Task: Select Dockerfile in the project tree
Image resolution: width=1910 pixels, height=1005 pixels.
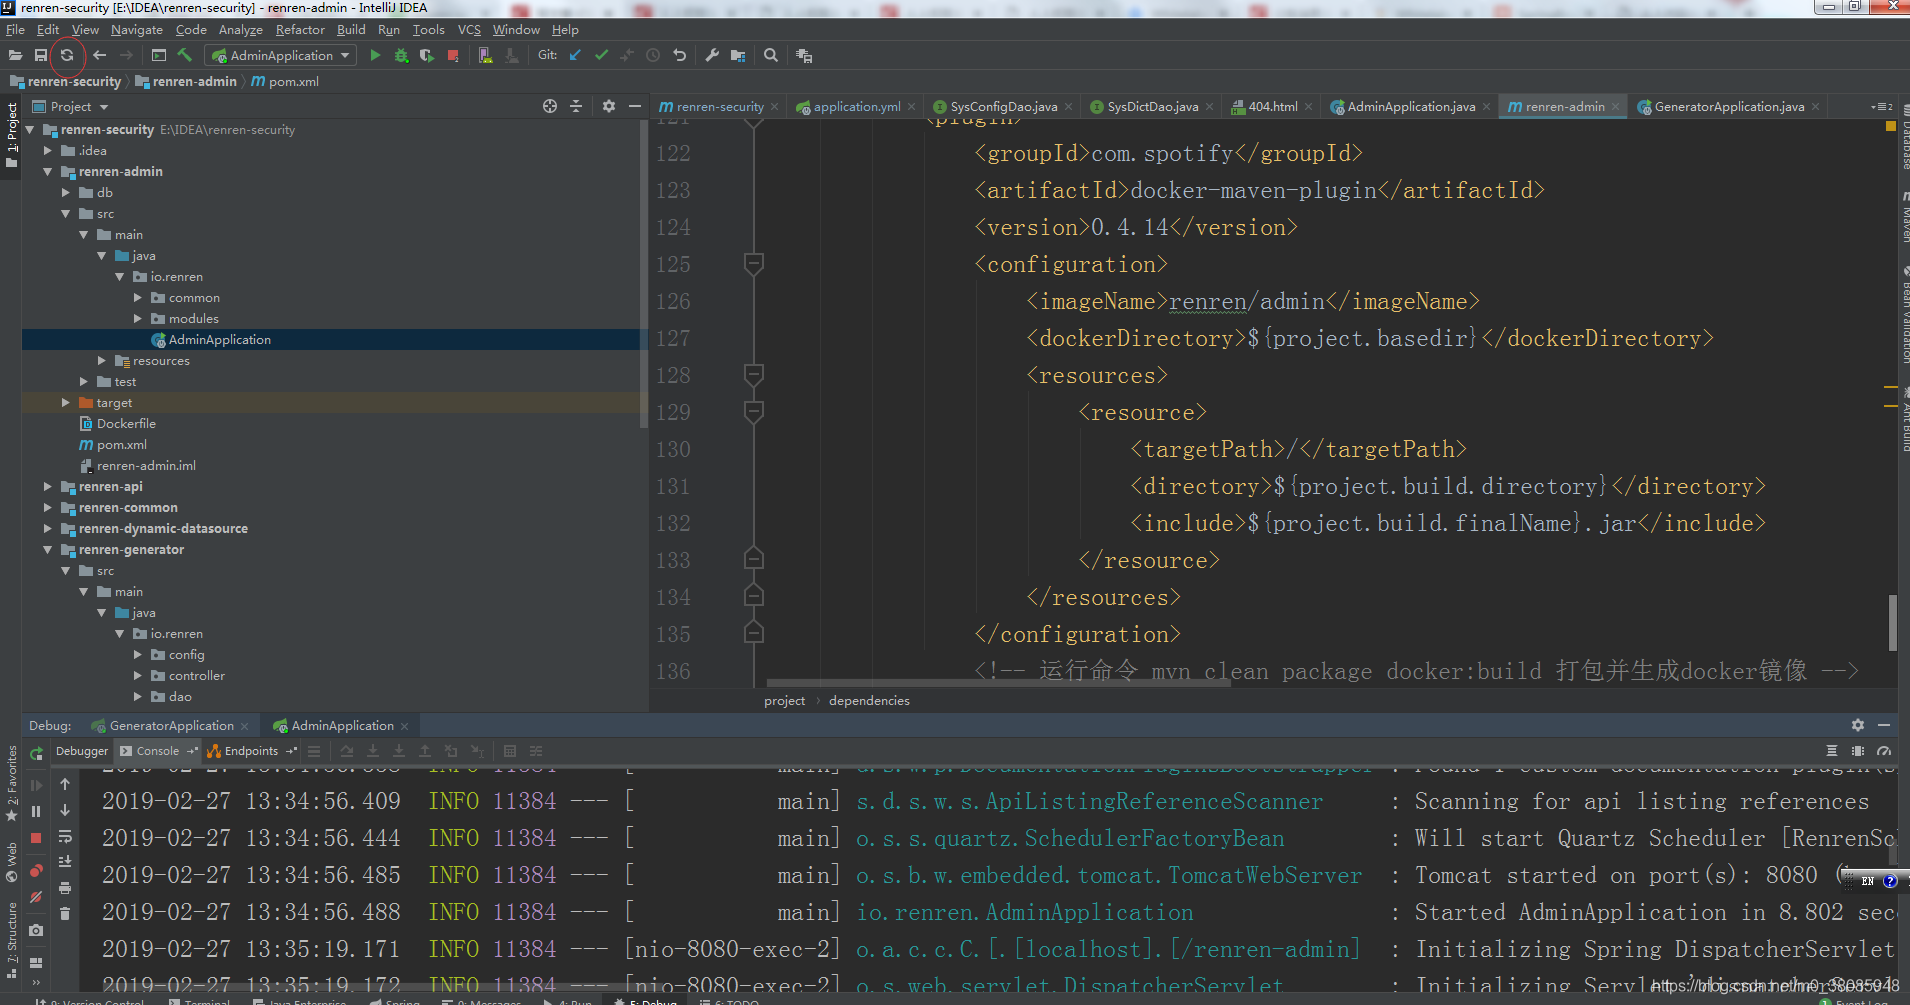Action: pyautogui.click(x=126, y=423)
